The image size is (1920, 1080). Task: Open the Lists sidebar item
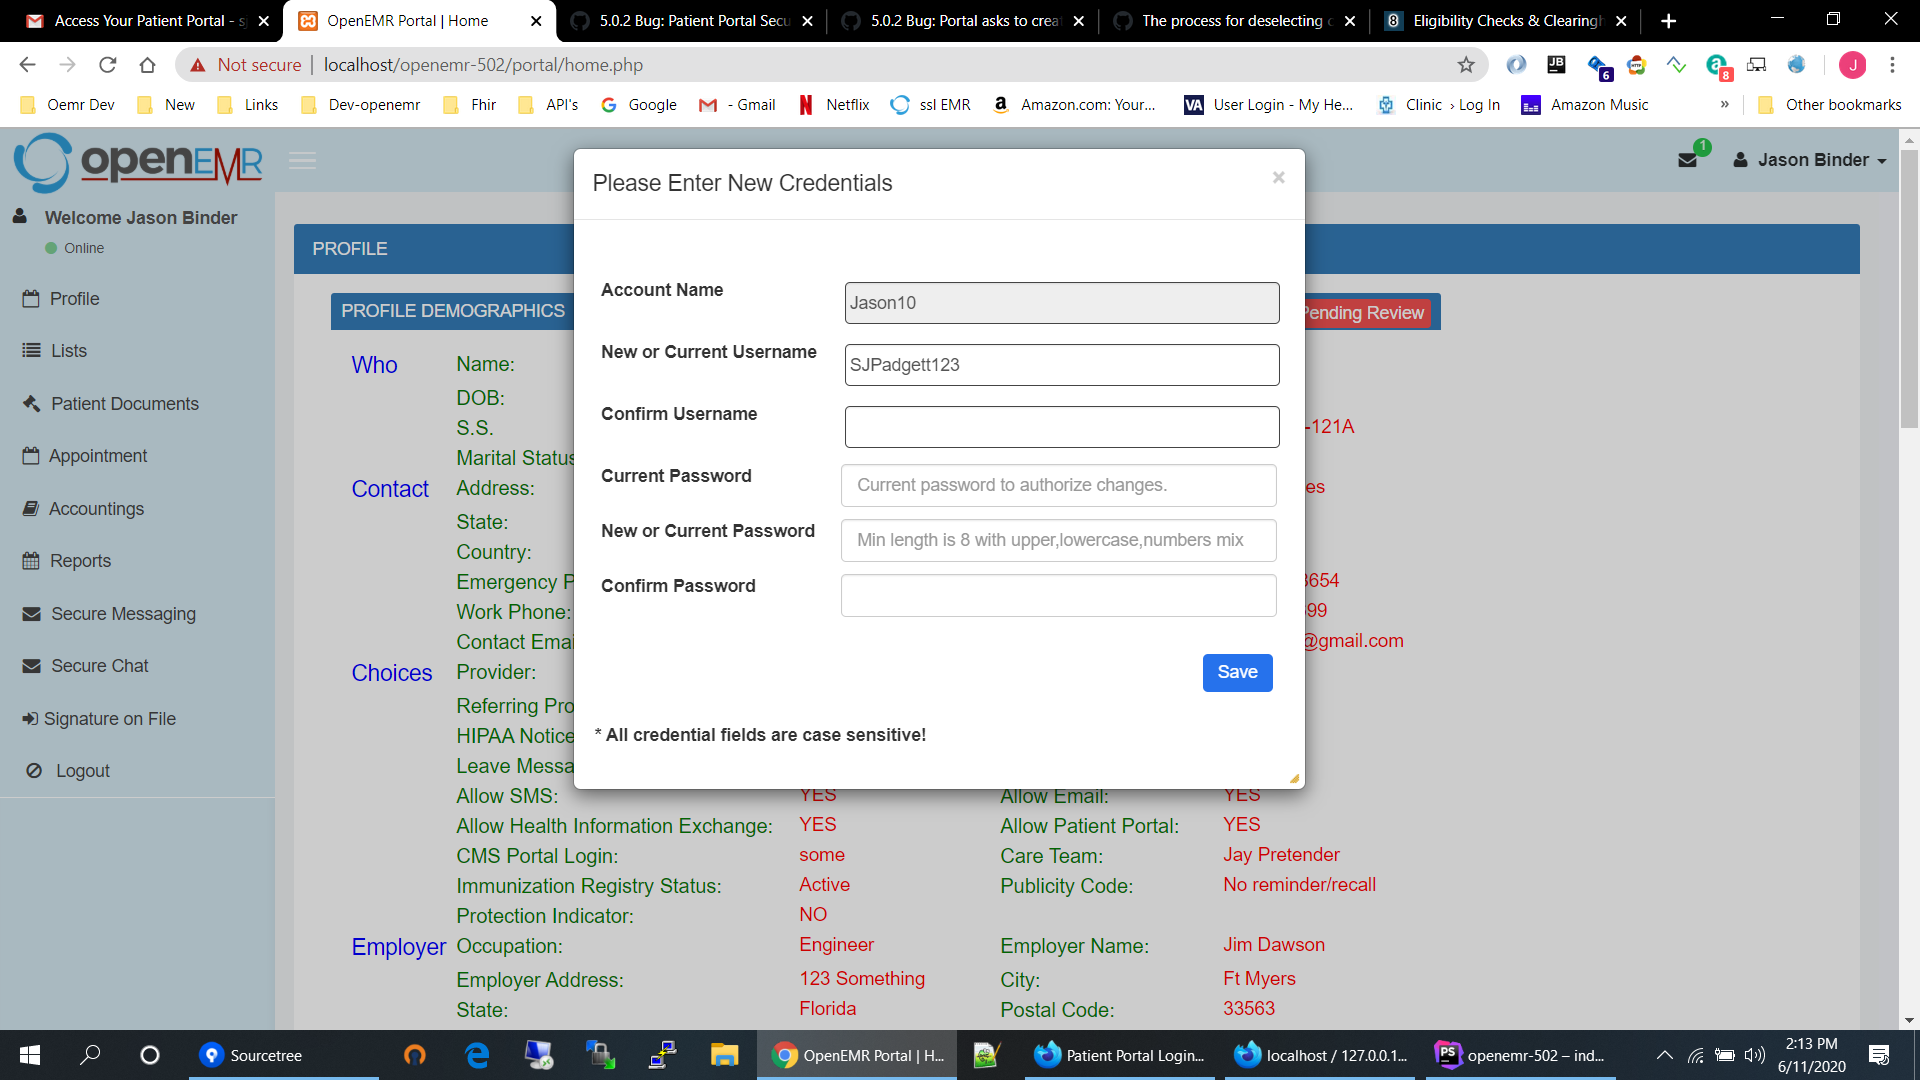pyautogui.click(x=69, y=350)
